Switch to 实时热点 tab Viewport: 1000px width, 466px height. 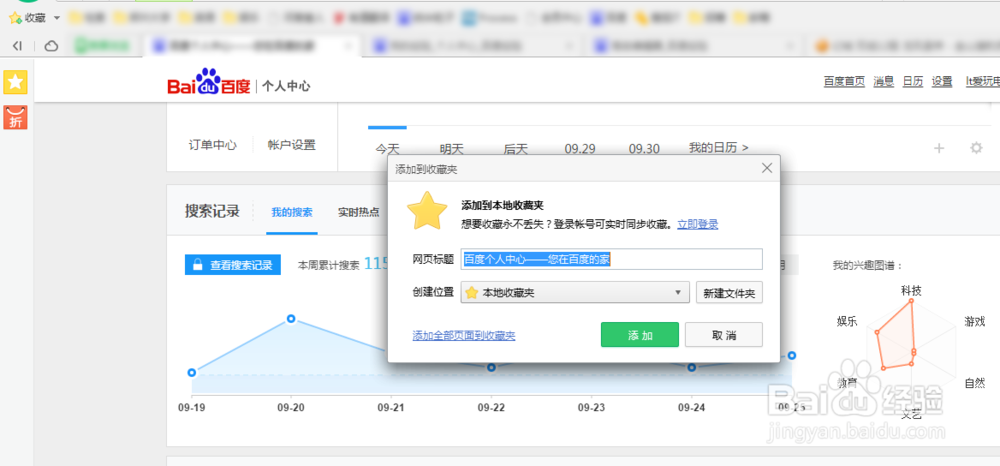tap(358, 212)
